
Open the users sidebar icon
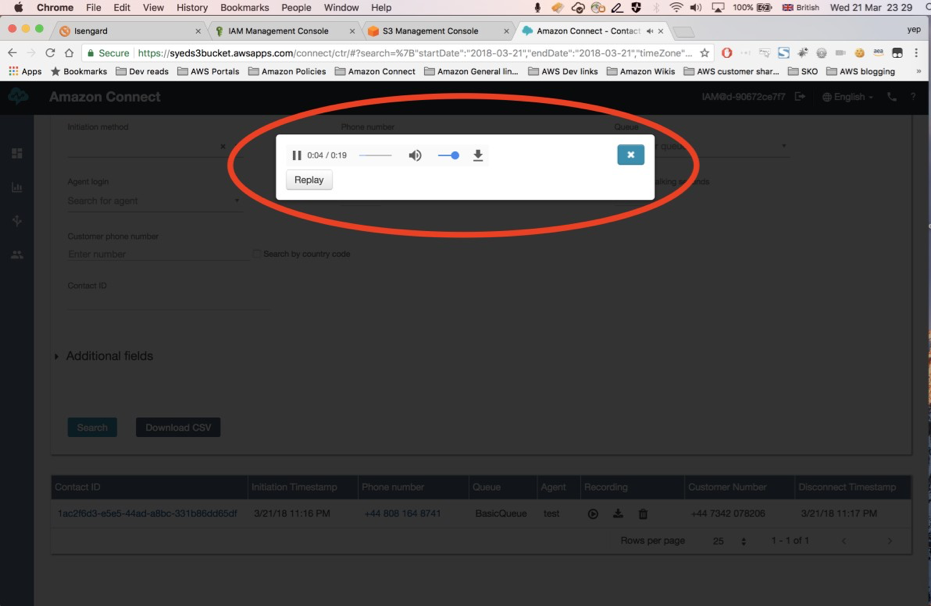[x=17, y=255]
